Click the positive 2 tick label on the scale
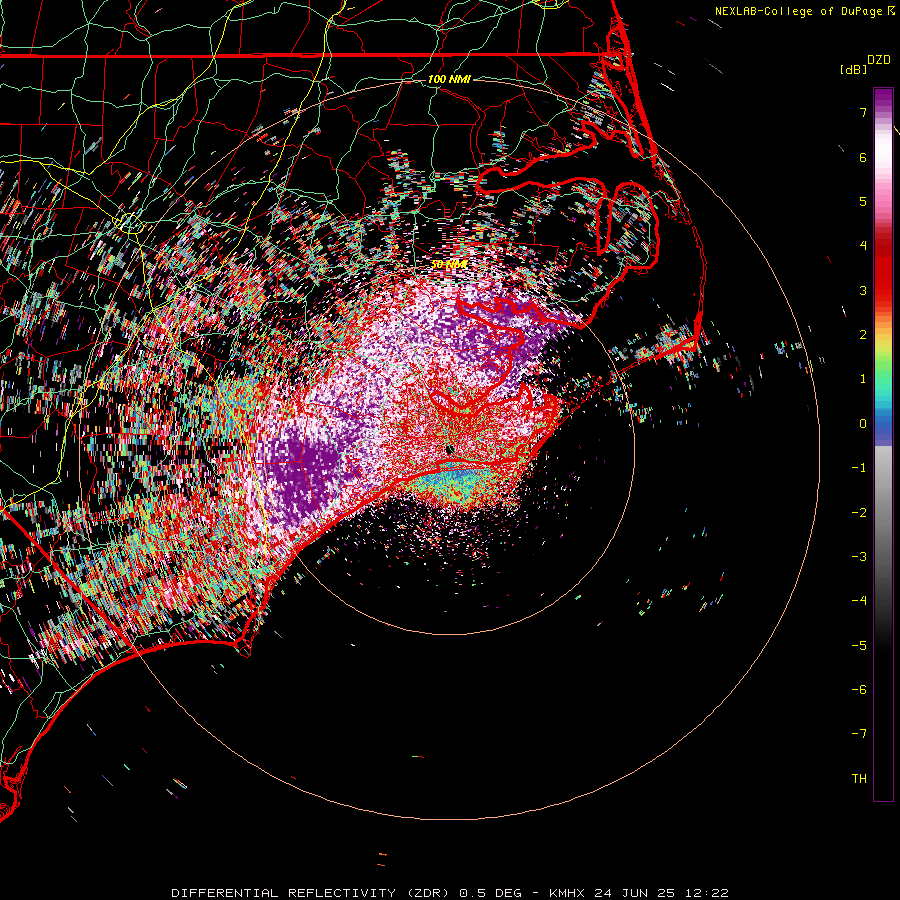The height and width of the screenshot is (900, 900). pyautogui.click(x=863, y=335)
